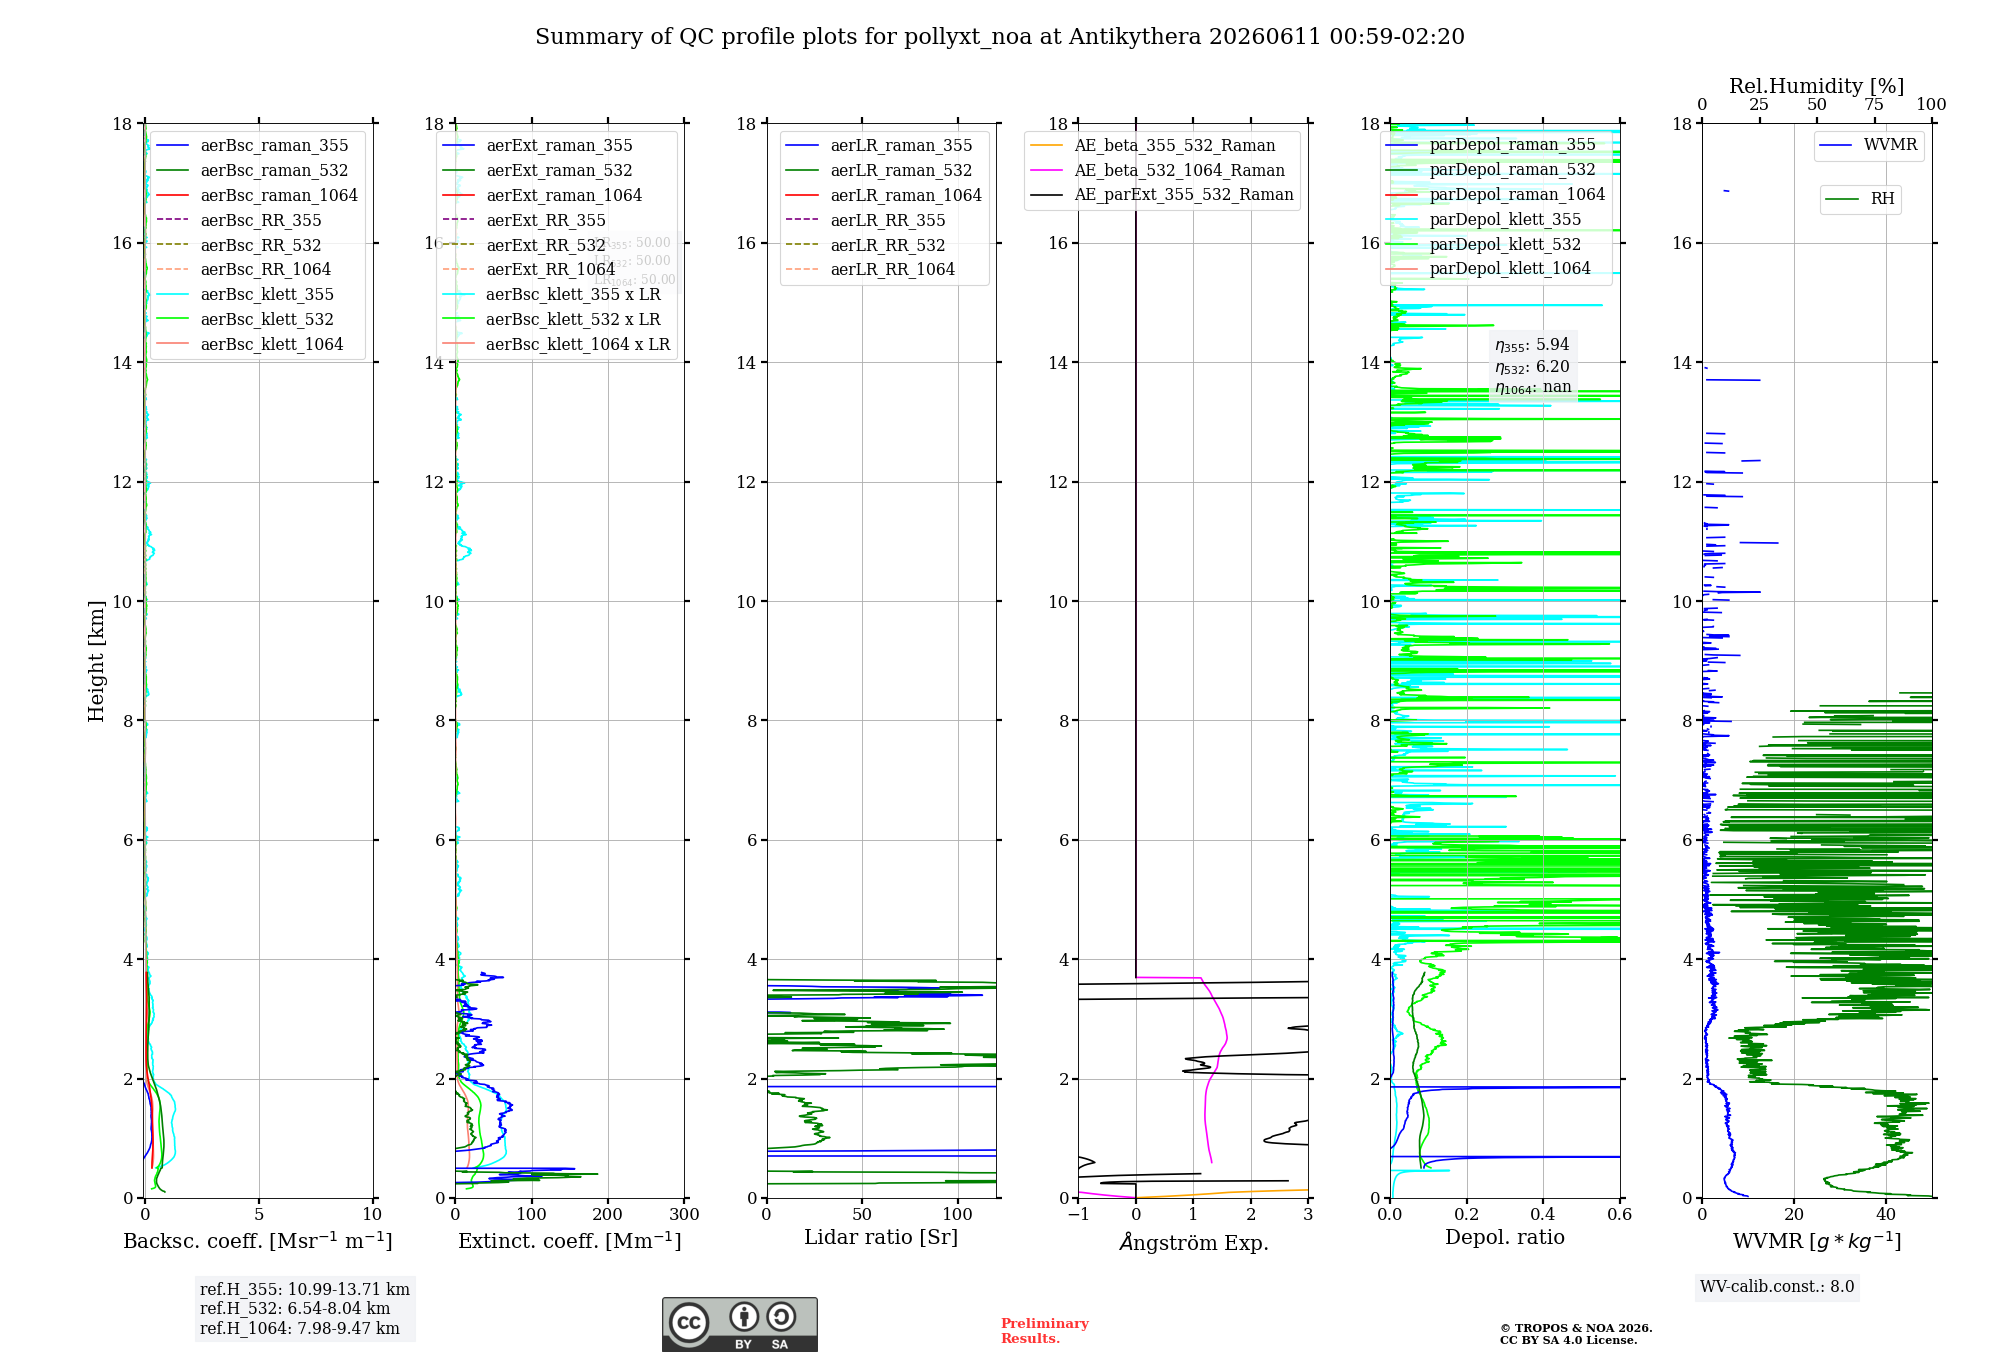Click the Creative Commons CC icon
The image size is (2000, 1360).
689,1322
